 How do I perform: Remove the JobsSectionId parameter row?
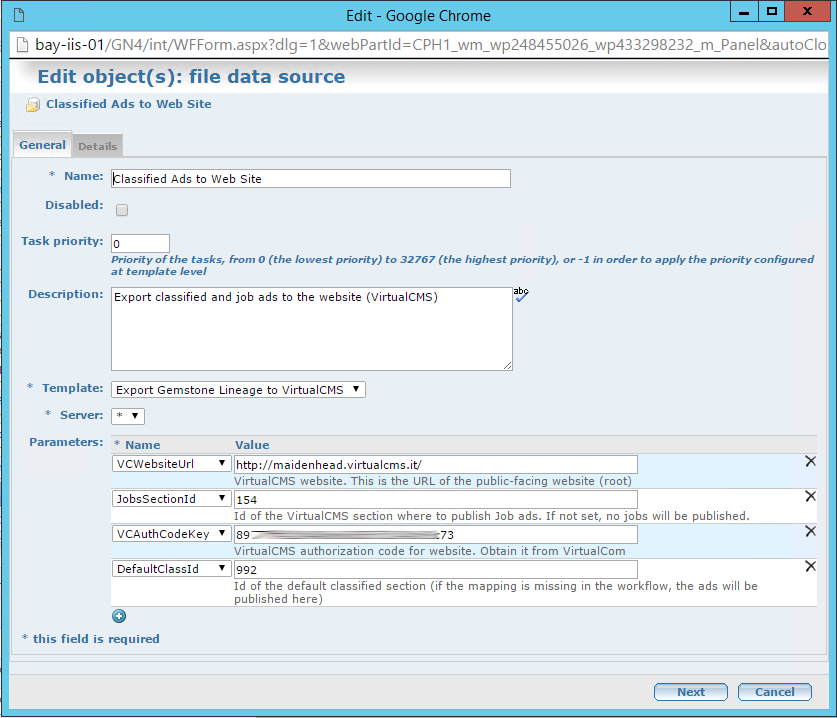tap(810, 496)
